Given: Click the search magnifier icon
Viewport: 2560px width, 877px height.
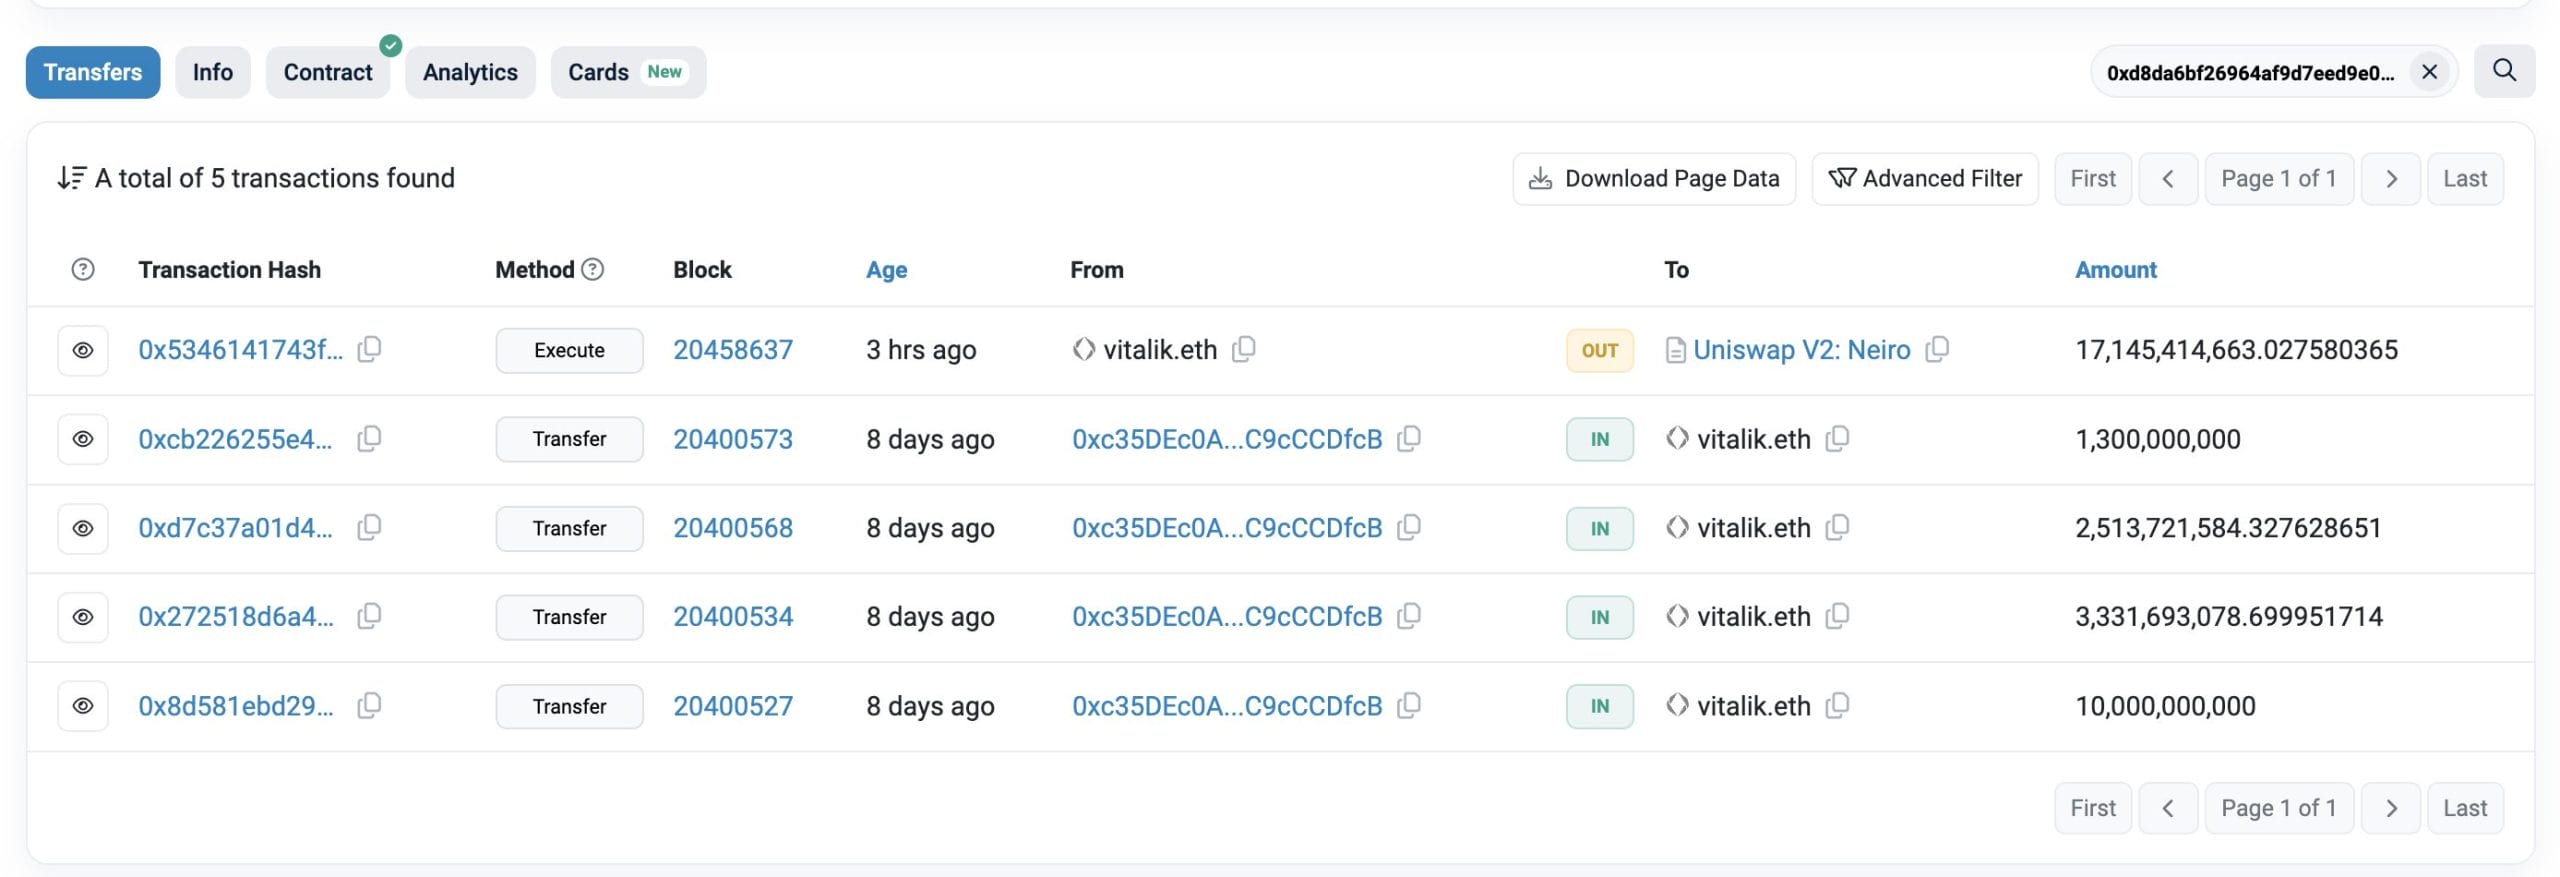Looking at the screenshot, I should click(2503, 71).
